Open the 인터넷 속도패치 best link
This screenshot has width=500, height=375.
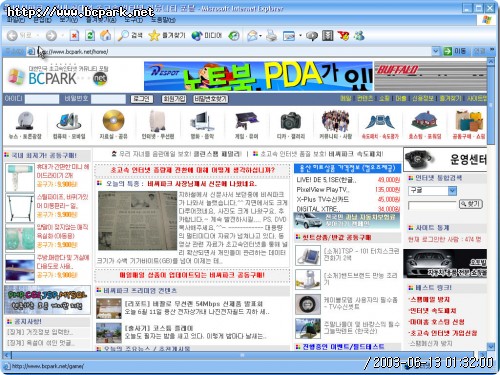click(x=433, y=311)
